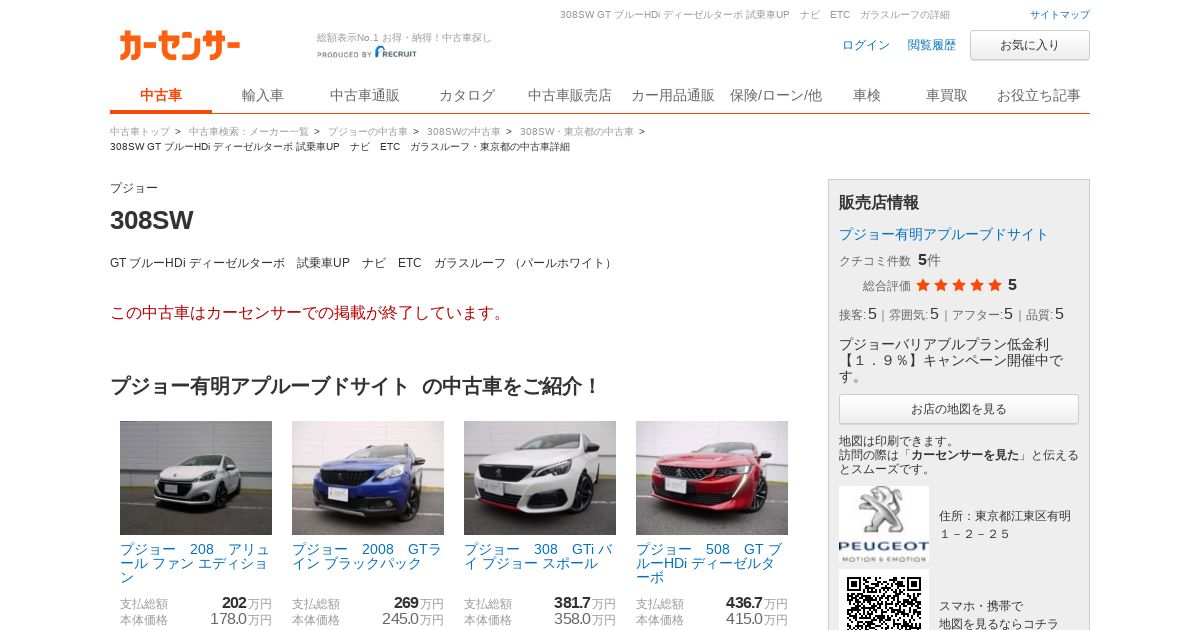Click the 販売店情報 panel heading
The image size is (1200, 630).
coord(879,202)
